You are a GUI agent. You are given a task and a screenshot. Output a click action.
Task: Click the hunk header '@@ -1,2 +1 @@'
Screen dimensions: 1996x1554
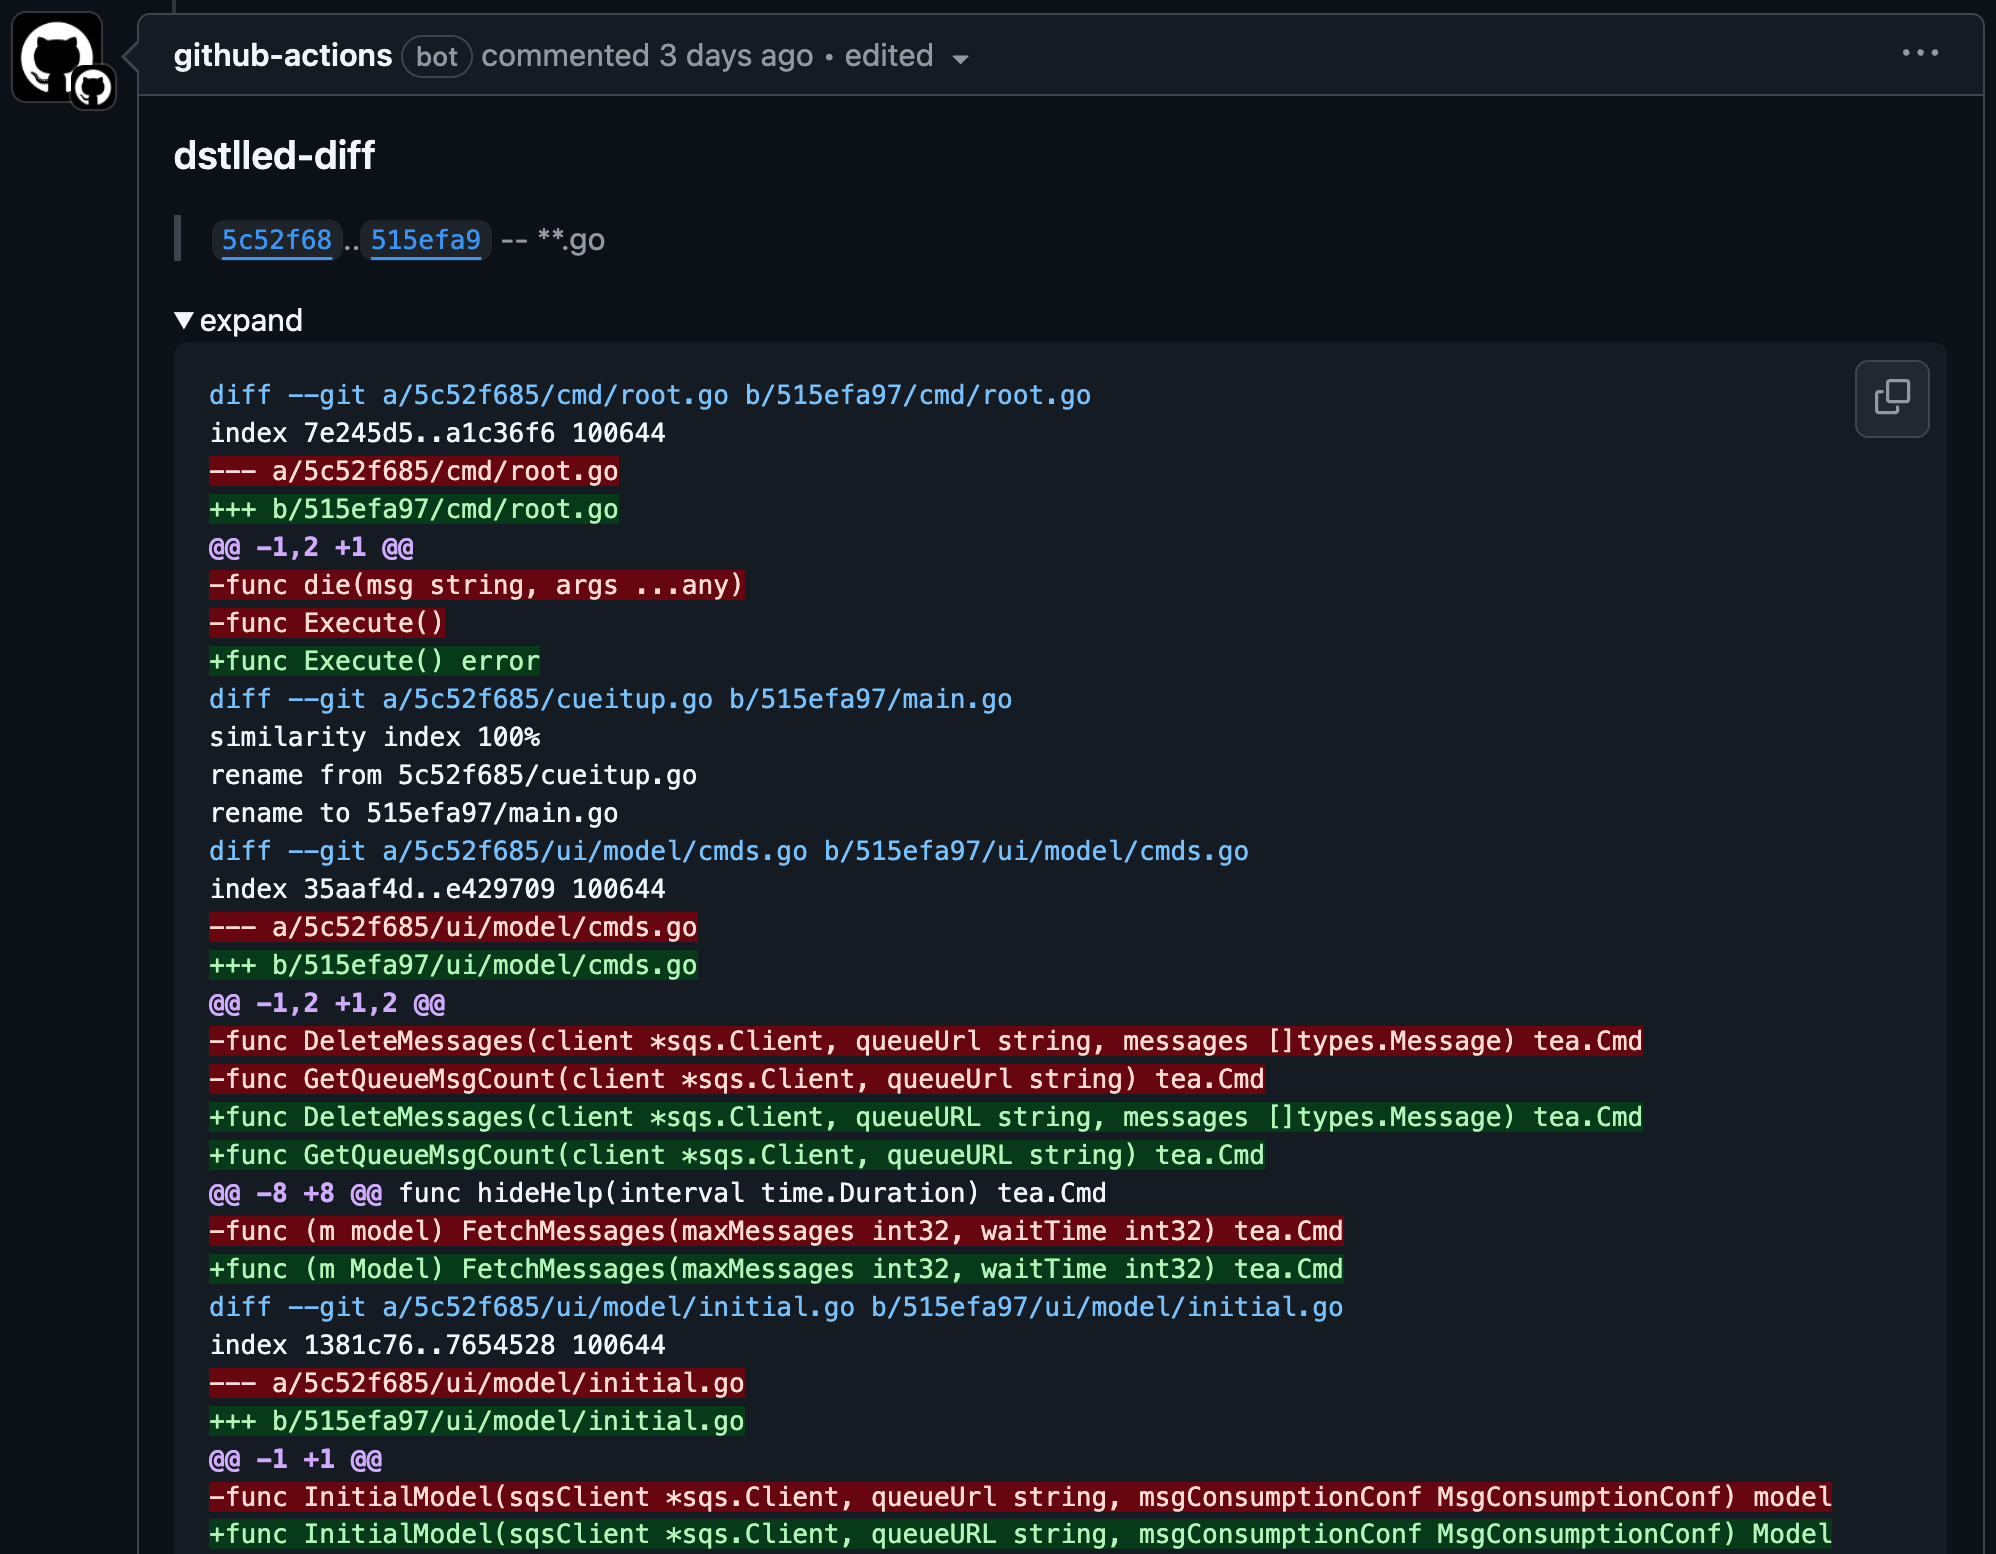click(311, 547)
